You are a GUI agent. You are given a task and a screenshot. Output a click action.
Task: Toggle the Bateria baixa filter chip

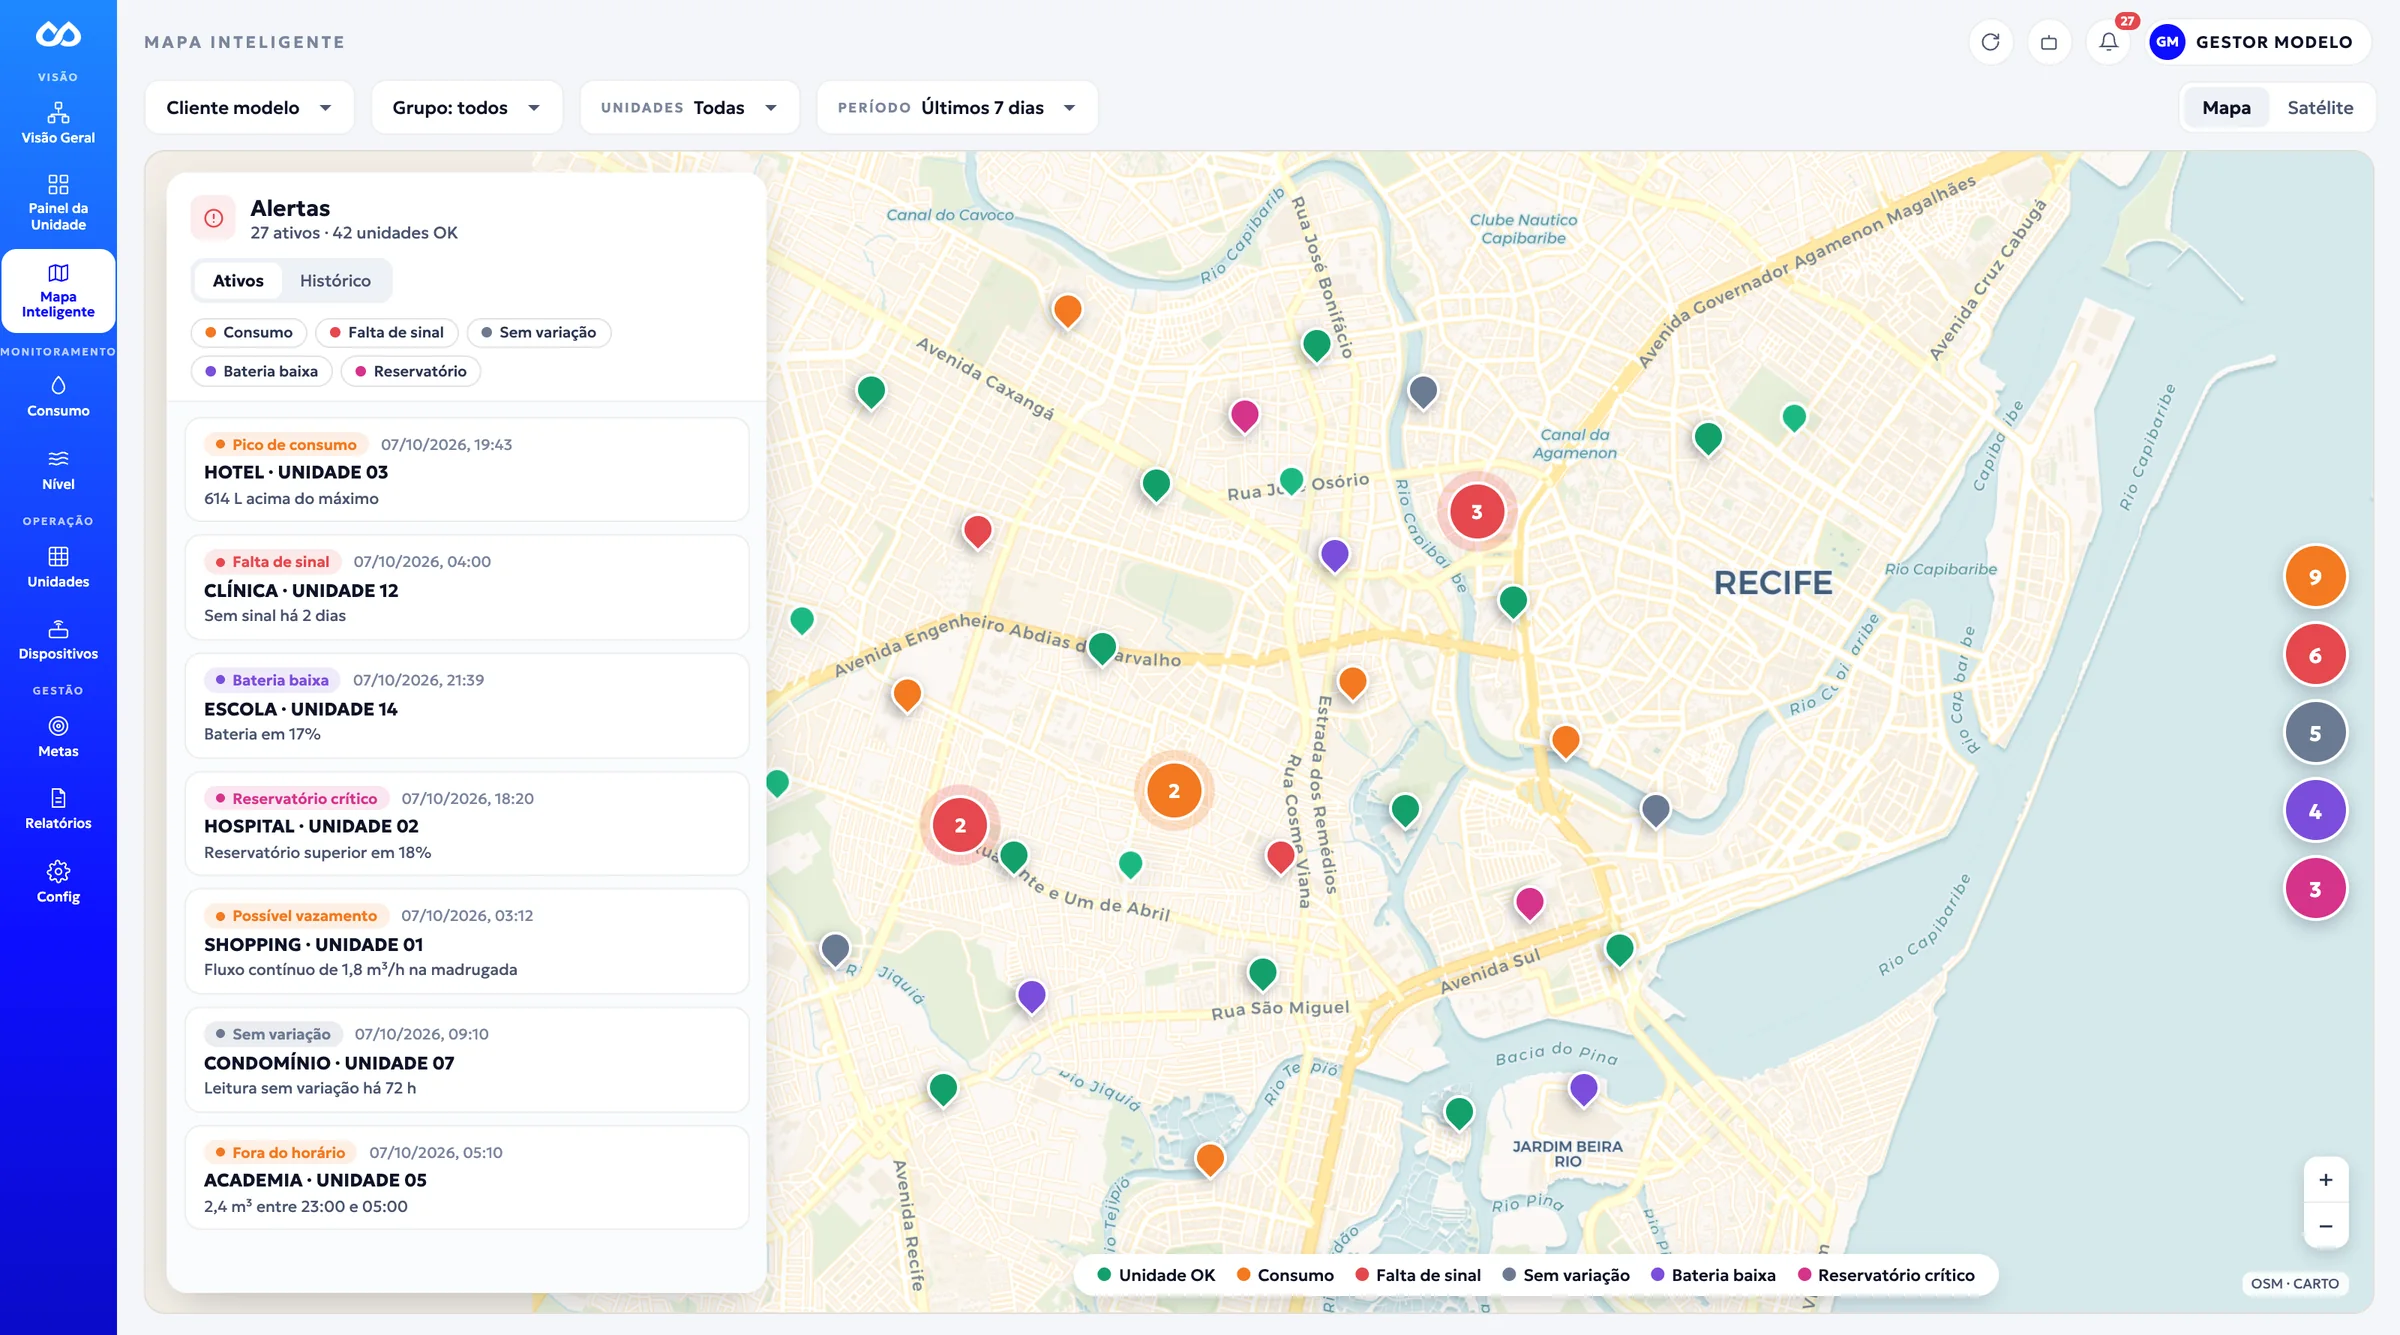tap(261, 371)
